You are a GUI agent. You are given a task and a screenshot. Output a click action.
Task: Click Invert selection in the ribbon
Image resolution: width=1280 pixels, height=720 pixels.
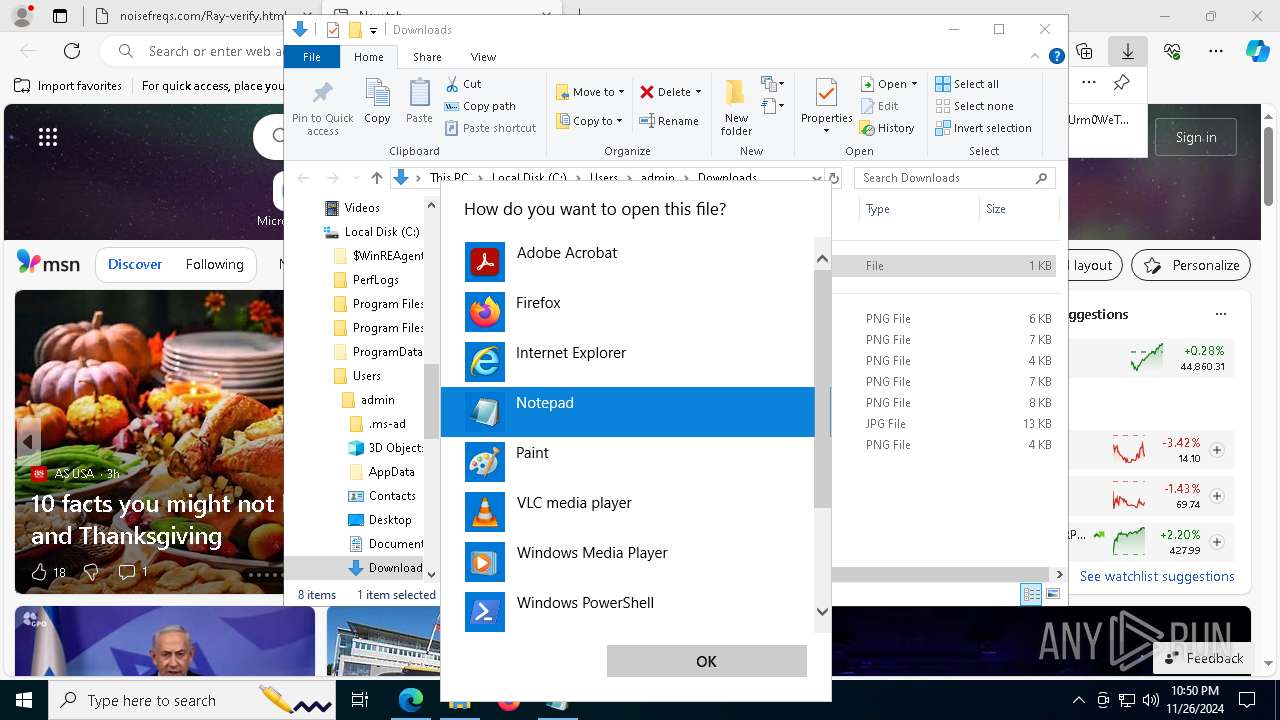click(x=983, y=128)
